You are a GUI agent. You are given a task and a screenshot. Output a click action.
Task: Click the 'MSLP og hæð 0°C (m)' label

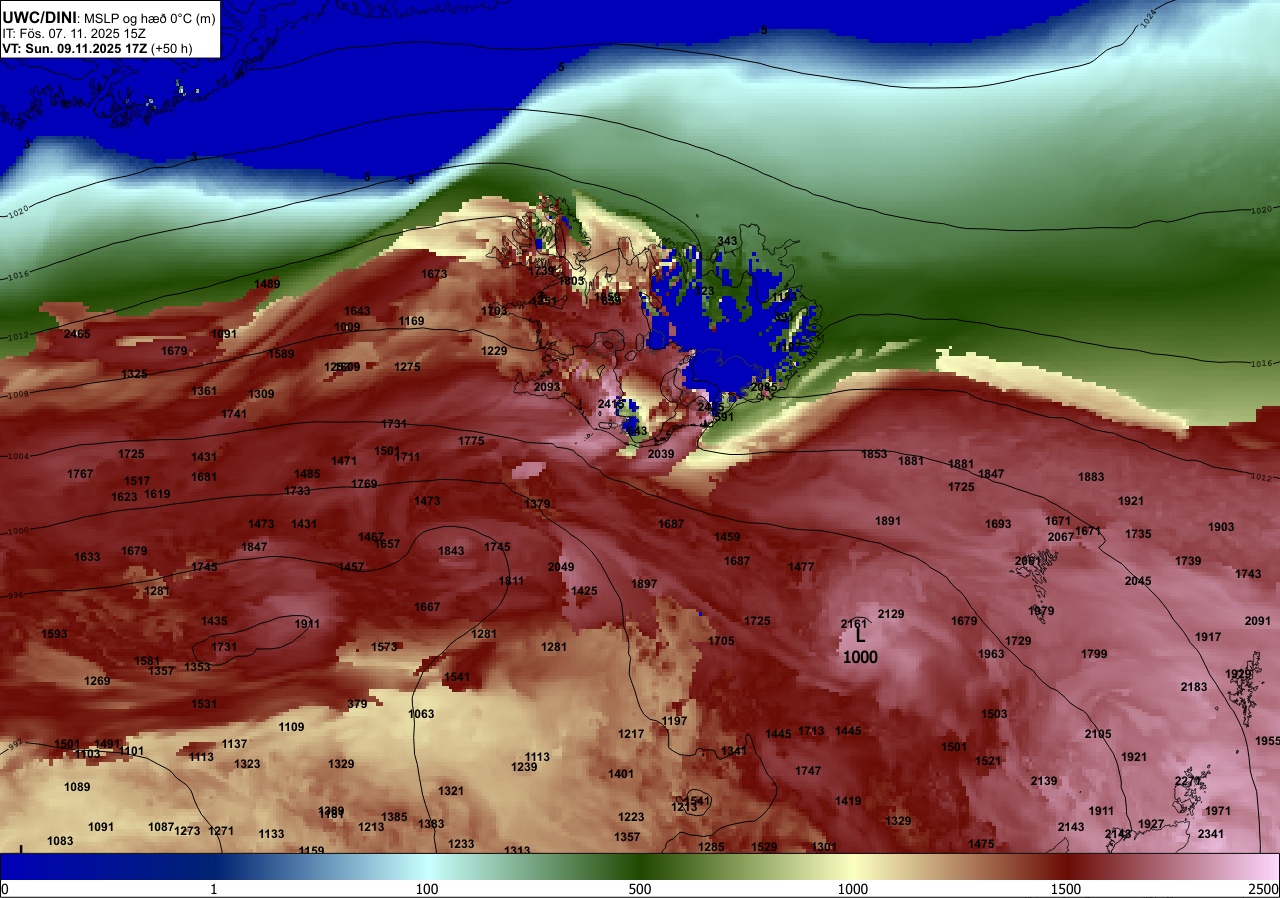point(149,19)
